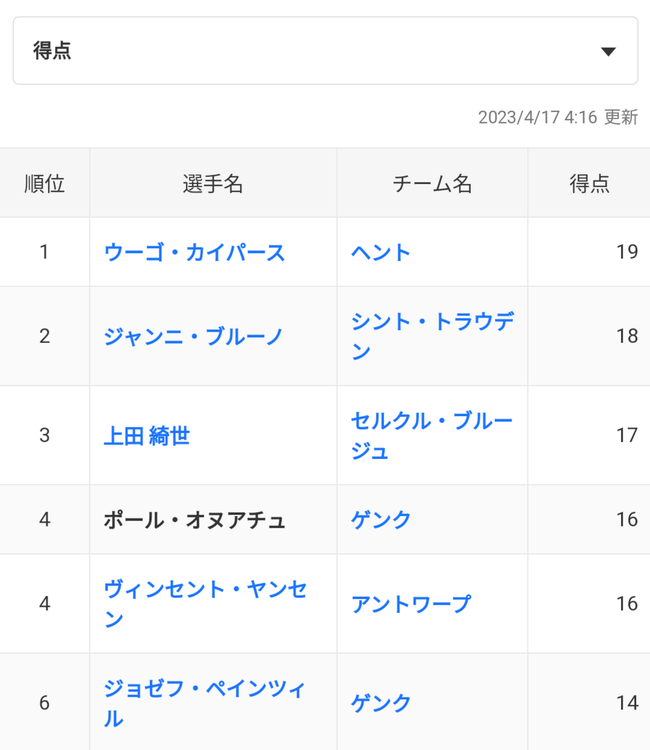Open team アントワープ link
The height and width of the screenshot is (750, 650).
pos(411,604)
